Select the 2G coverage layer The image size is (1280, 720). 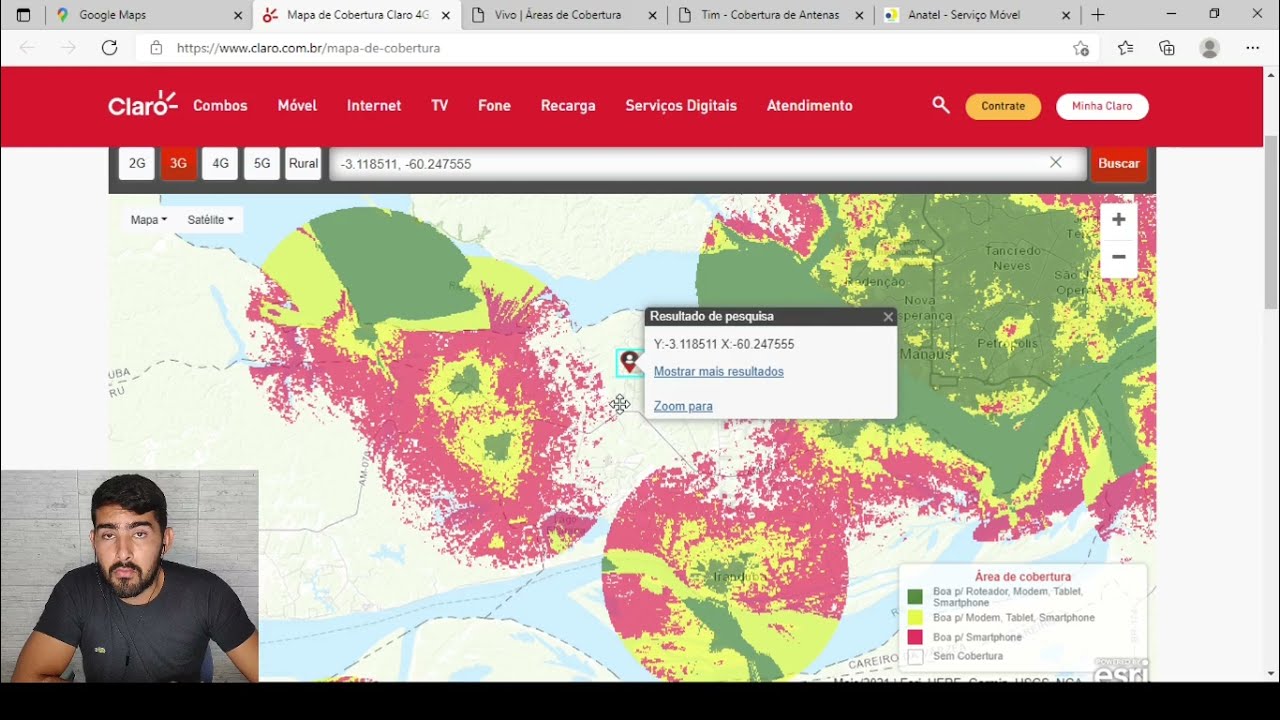(137, 163)
